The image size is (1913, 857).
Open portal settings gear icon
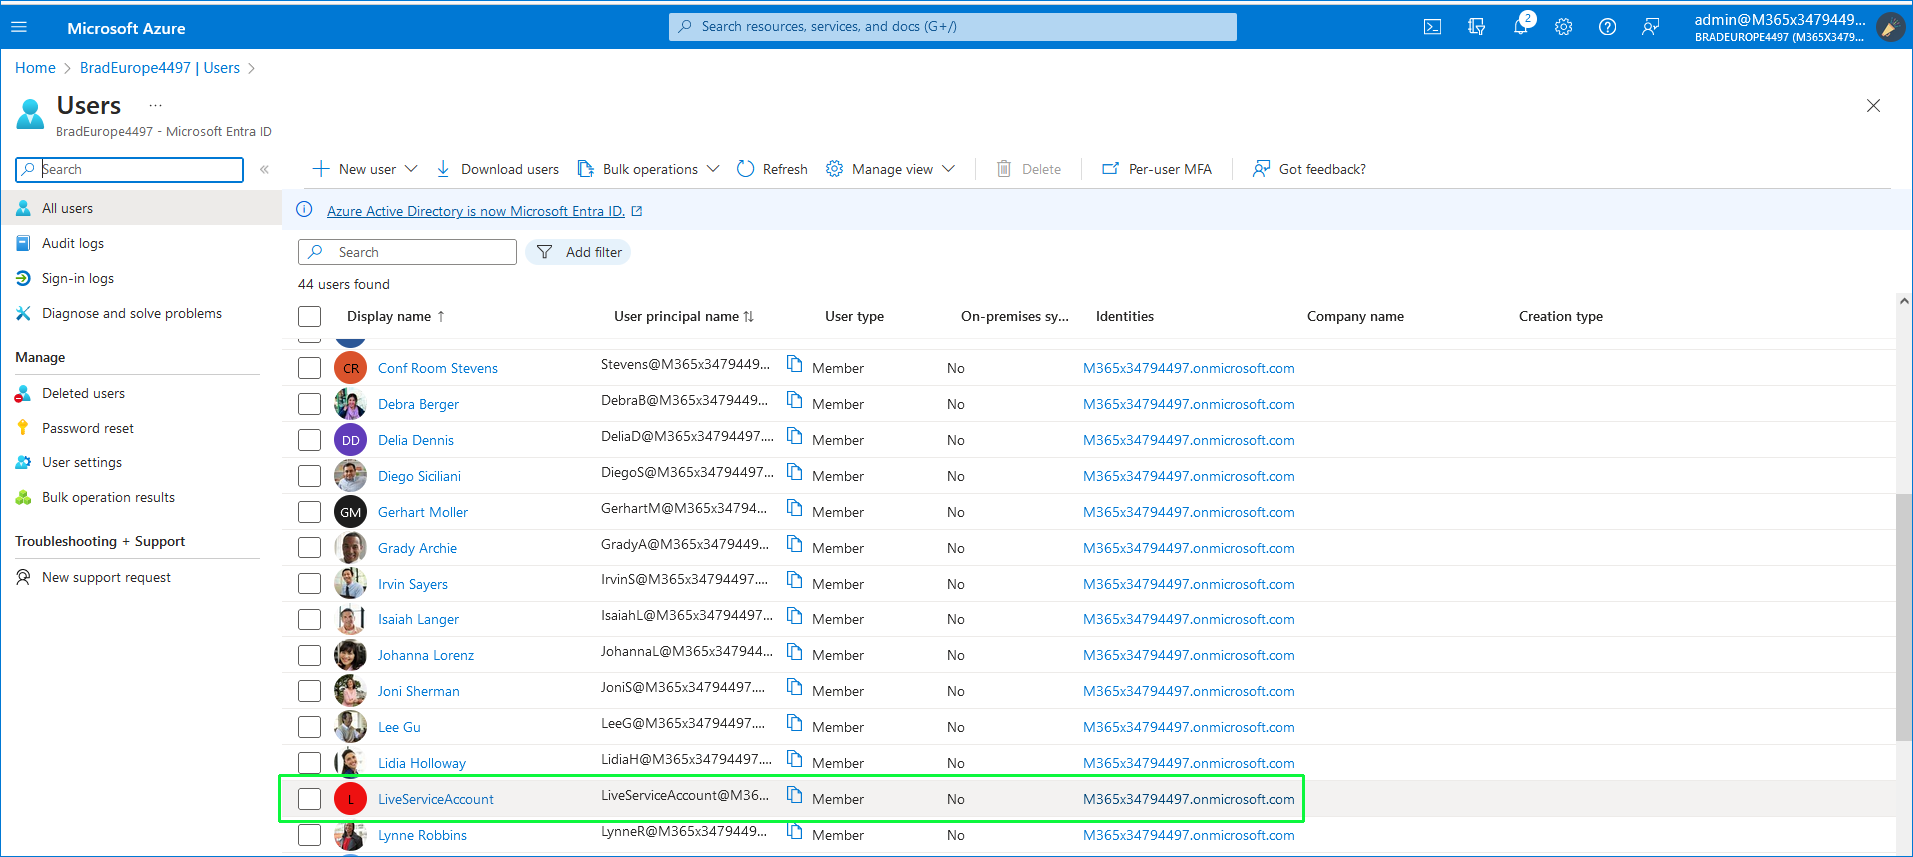pos(1564,27)
